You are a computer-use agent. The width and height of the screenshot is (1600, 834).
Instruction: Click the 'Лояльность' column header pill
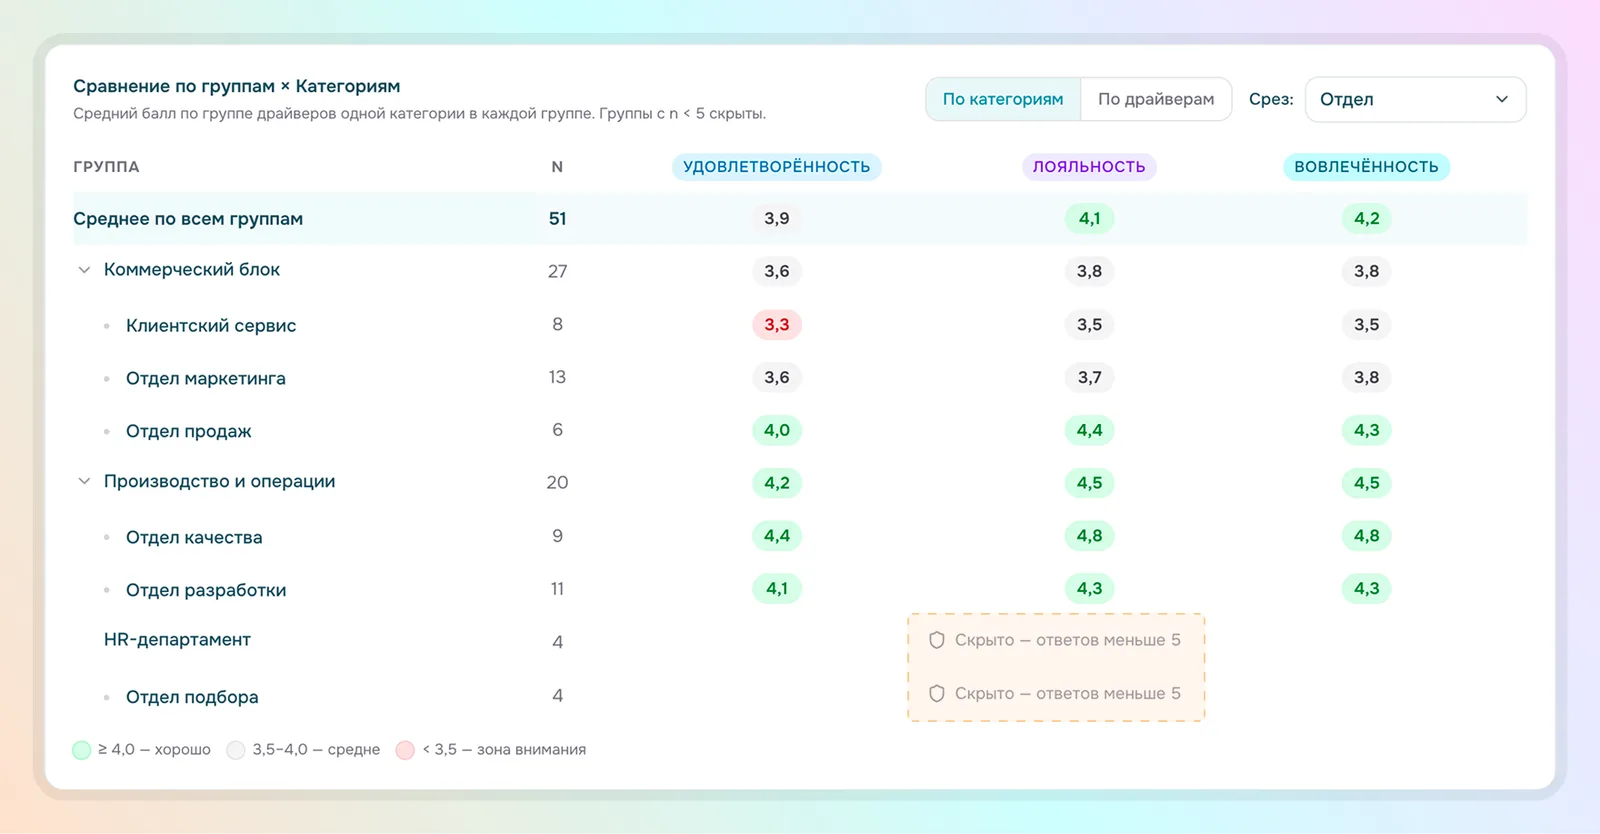point(1089,167)
